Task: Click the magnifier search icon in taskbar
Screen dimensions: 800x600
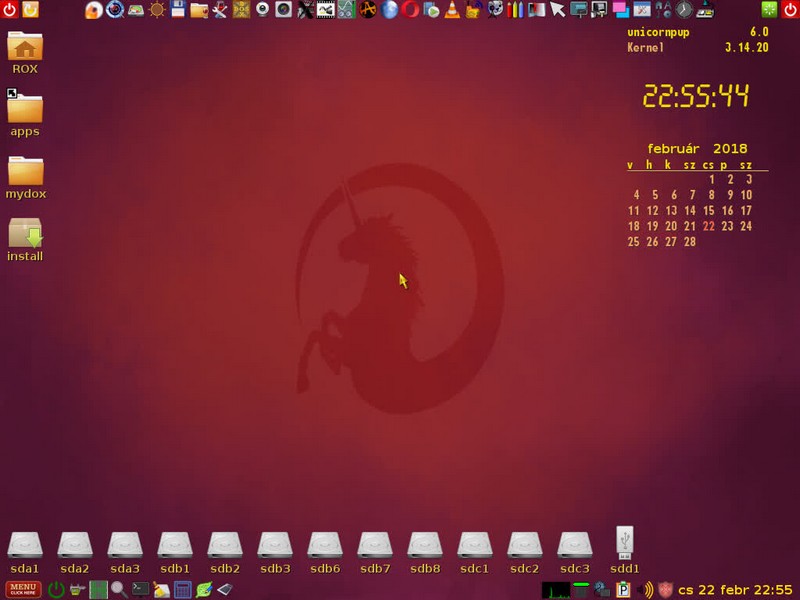Action: pyautogui.click(x=119, y=589)
